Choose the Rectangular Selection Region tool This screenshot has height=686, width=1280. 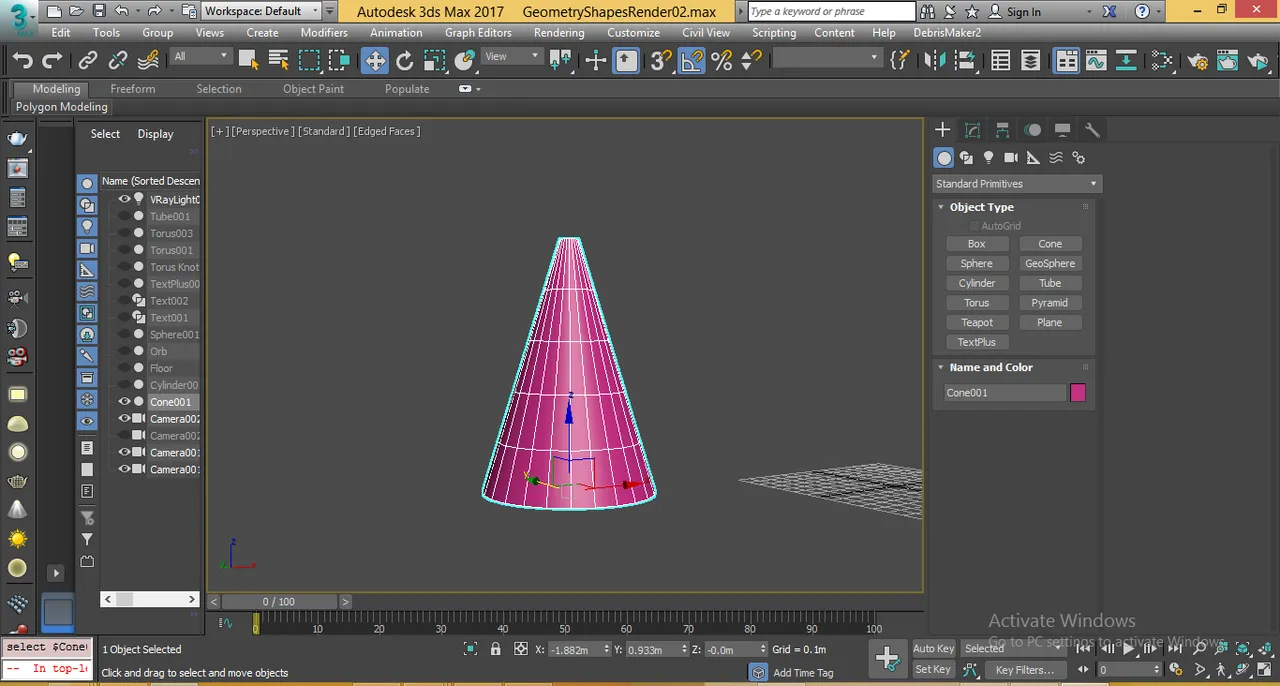(x=310, y=61)
